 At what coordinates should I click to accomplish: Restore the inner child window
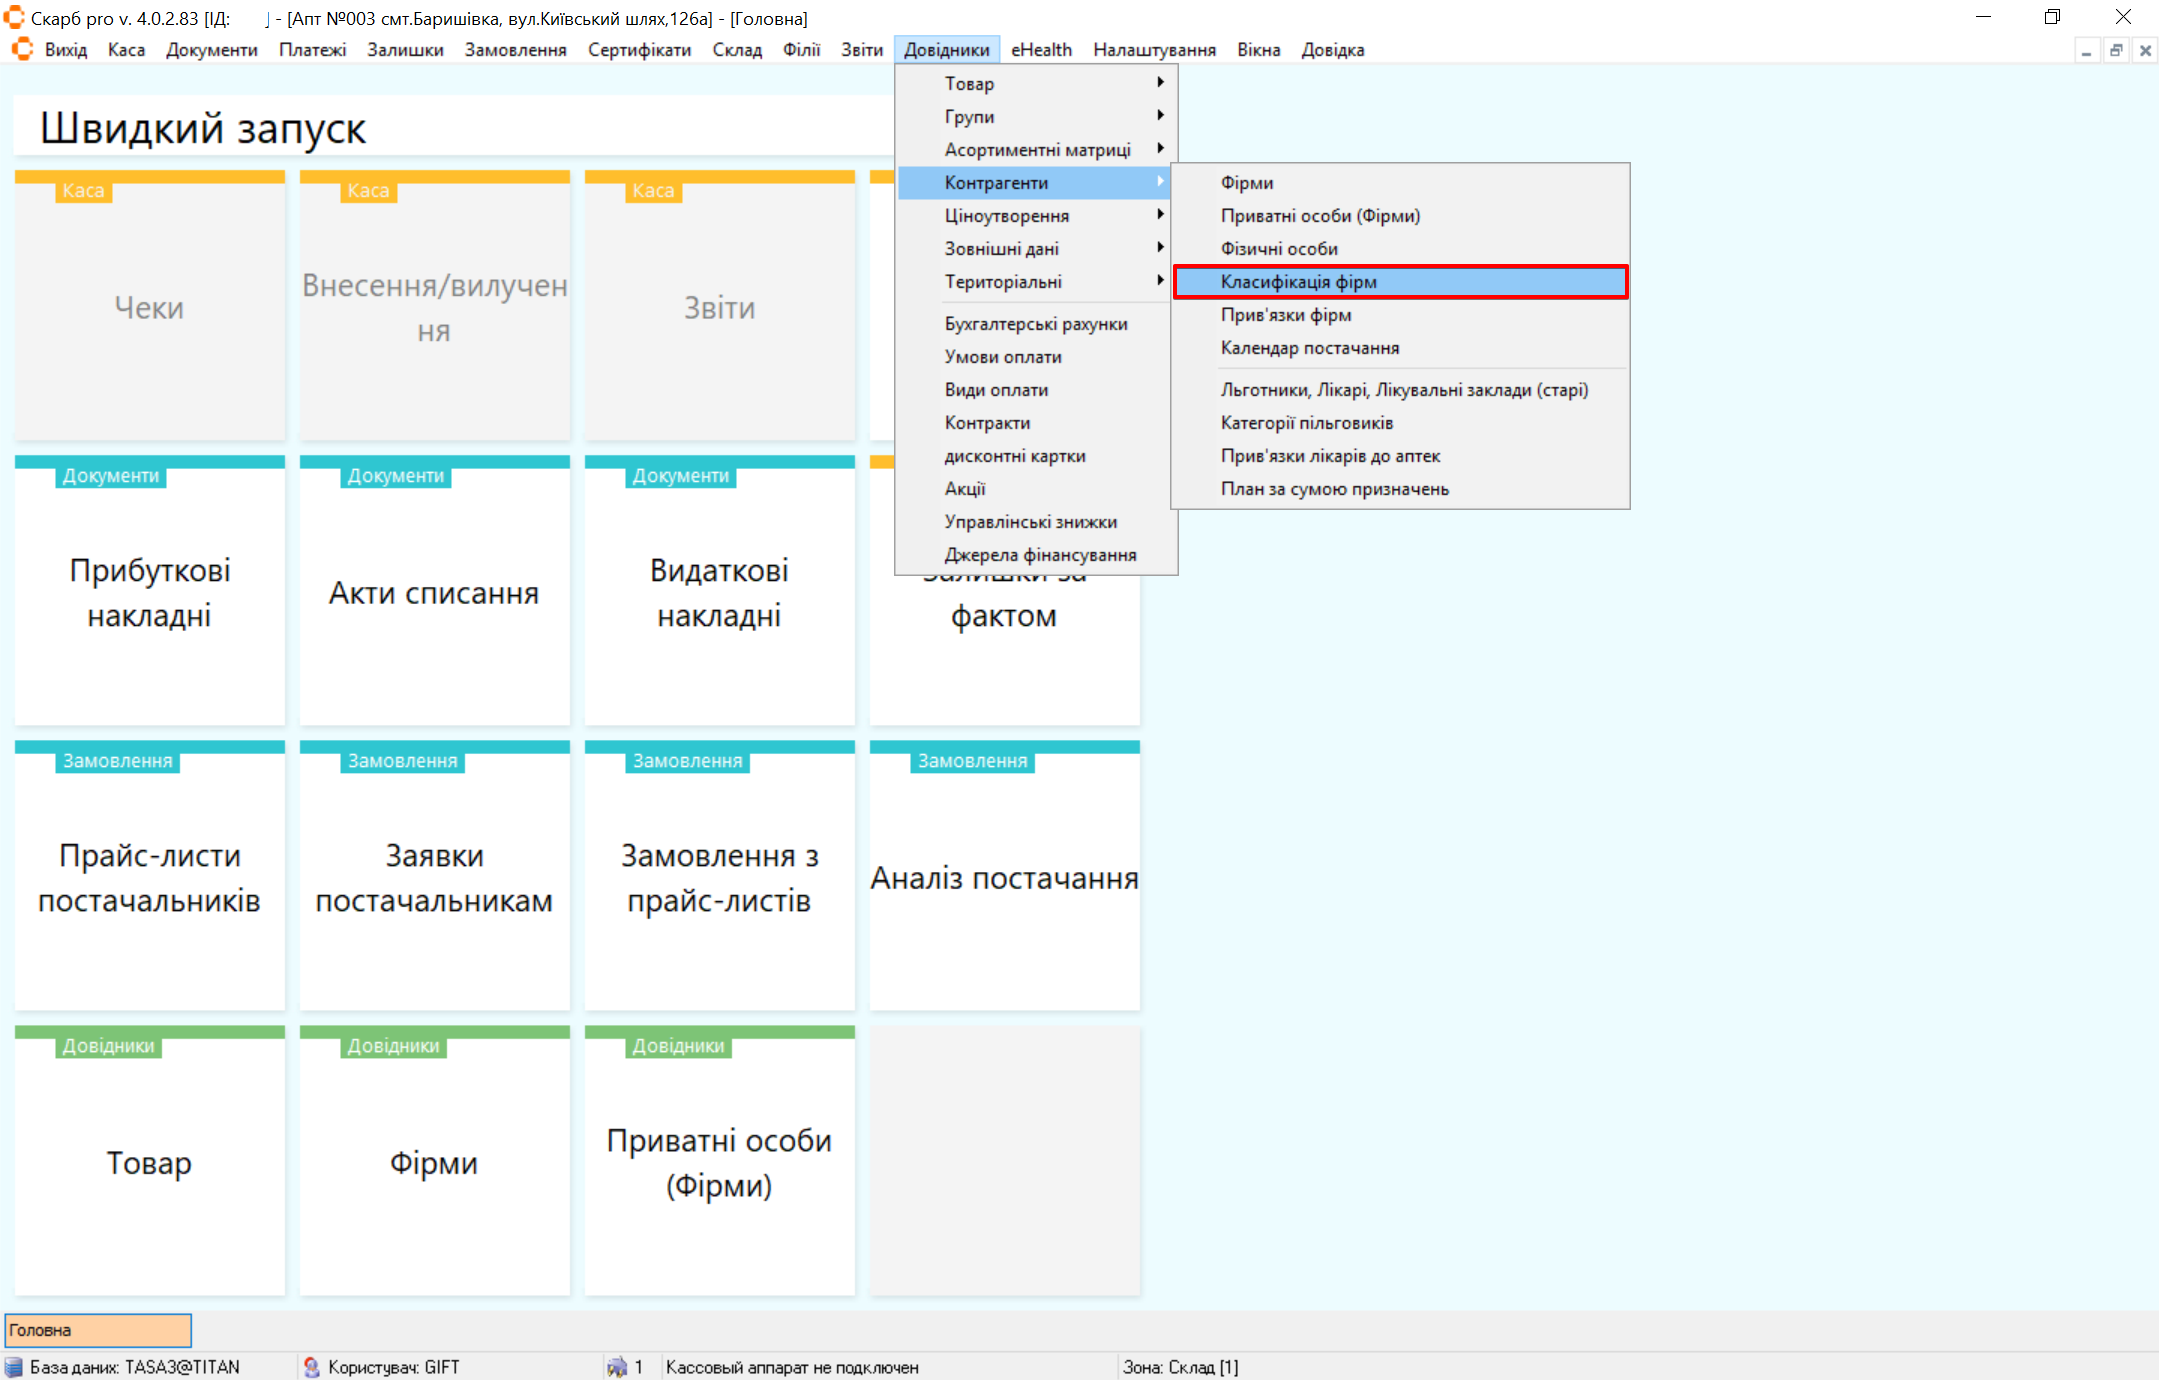[2116, 50]
